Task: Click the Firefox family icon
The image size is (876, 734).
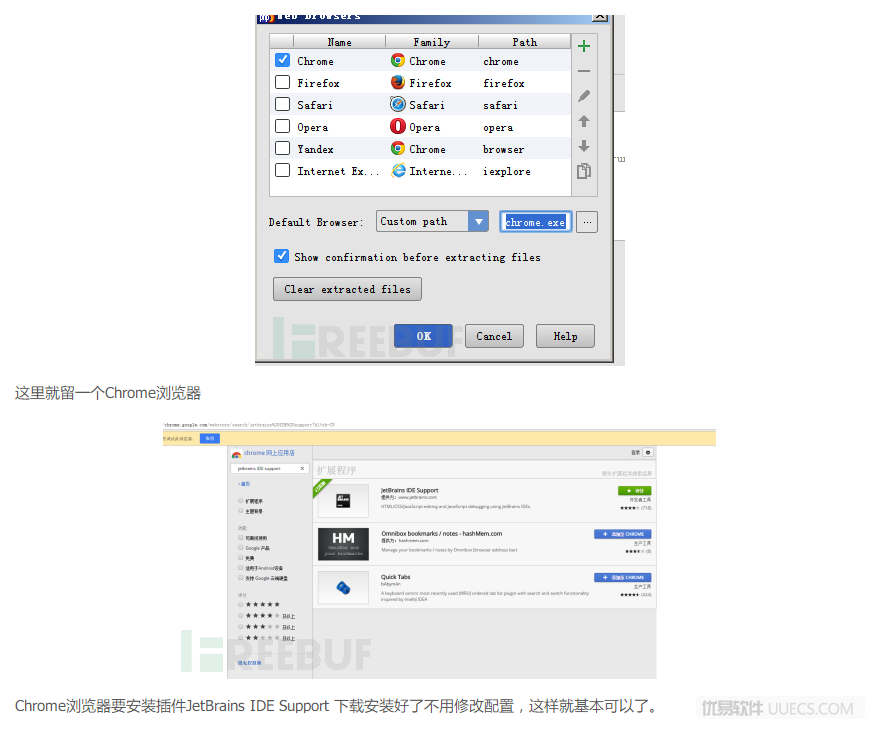Action: (398, 83)
